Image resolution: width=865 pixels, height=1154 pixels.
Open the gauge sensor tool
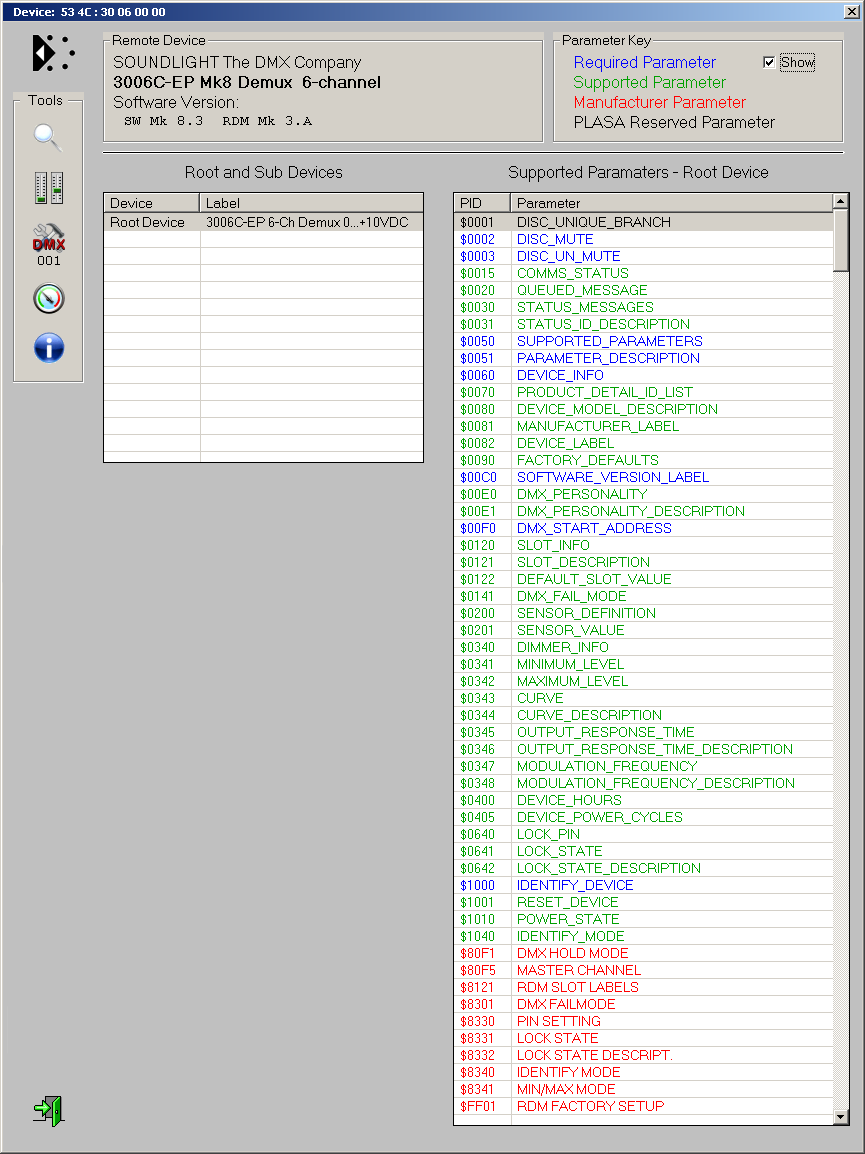[x=48, y=298]
